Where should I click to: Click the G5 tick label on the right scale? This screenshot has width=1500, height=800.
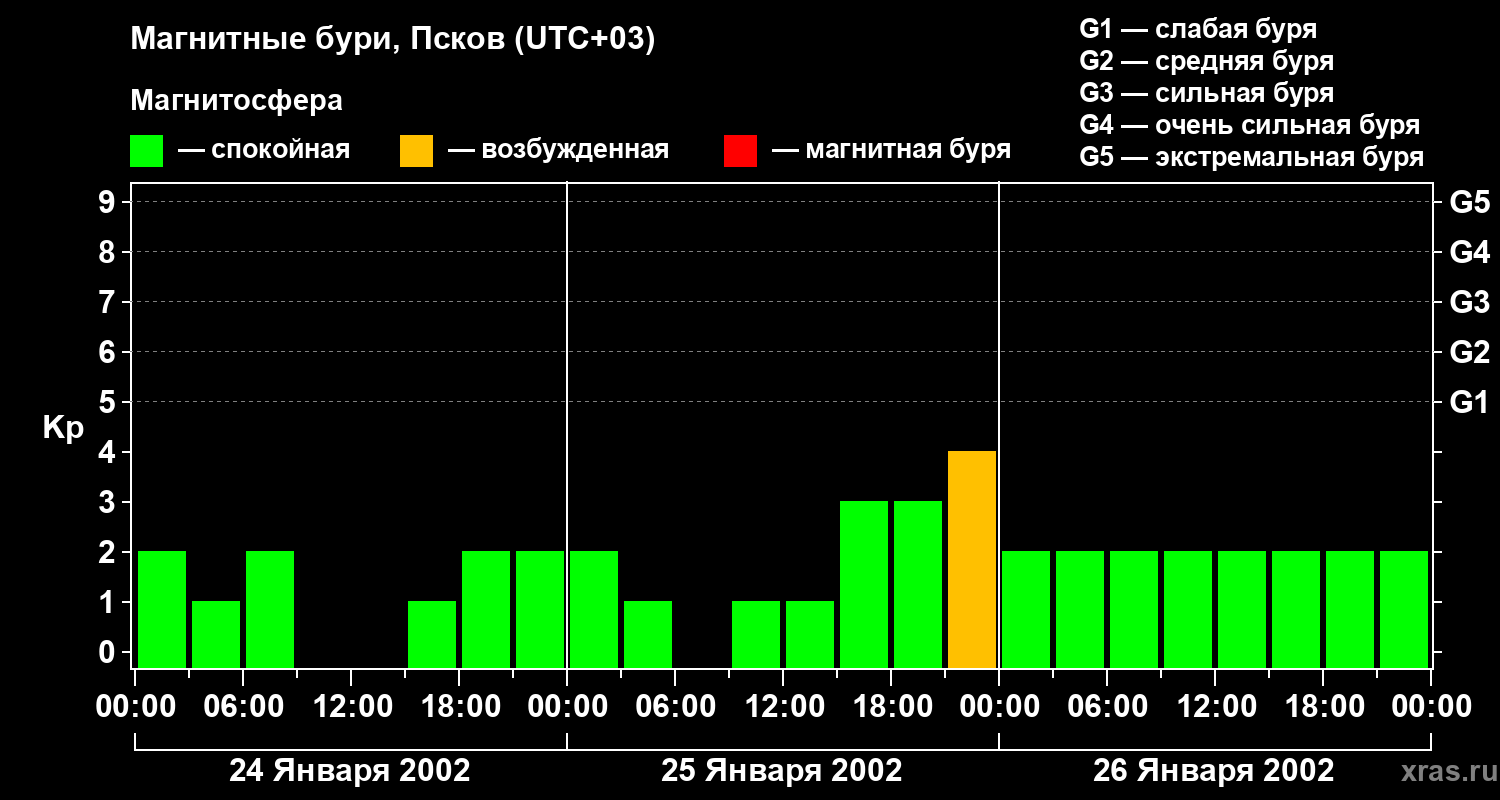coord(1469,202)
